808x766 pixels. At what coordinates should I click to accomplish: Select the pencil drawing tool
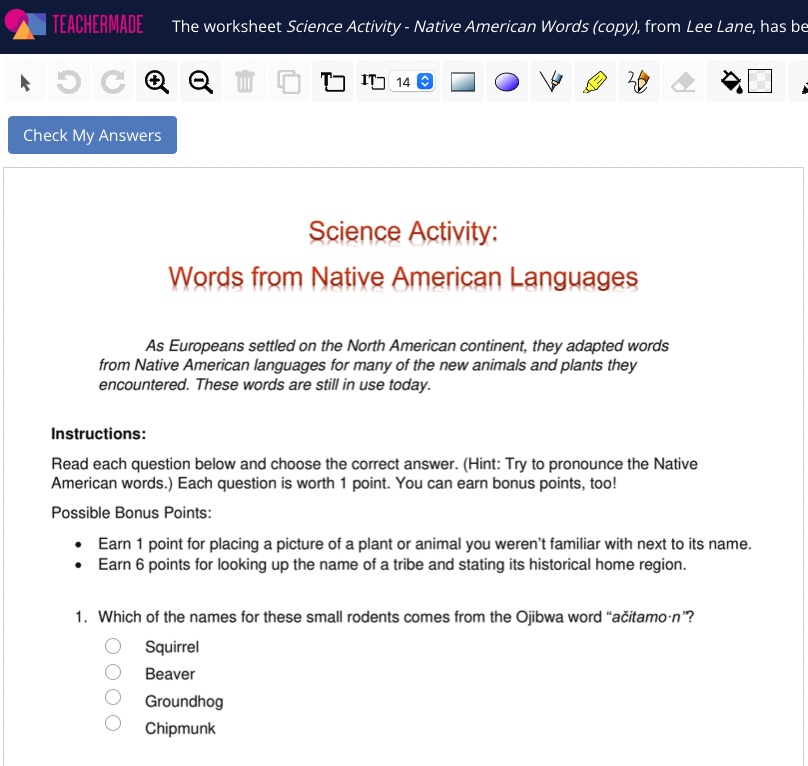[639, 81]
